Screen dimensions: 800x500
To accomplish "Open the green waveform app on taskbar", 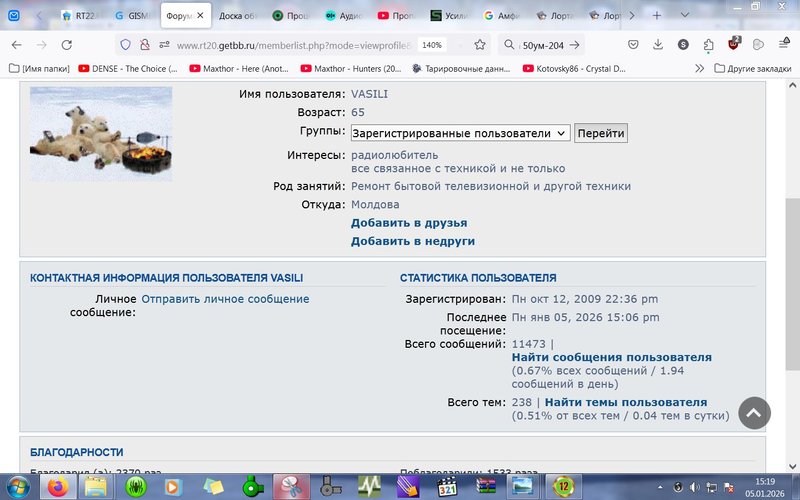I will click(369, 487).
